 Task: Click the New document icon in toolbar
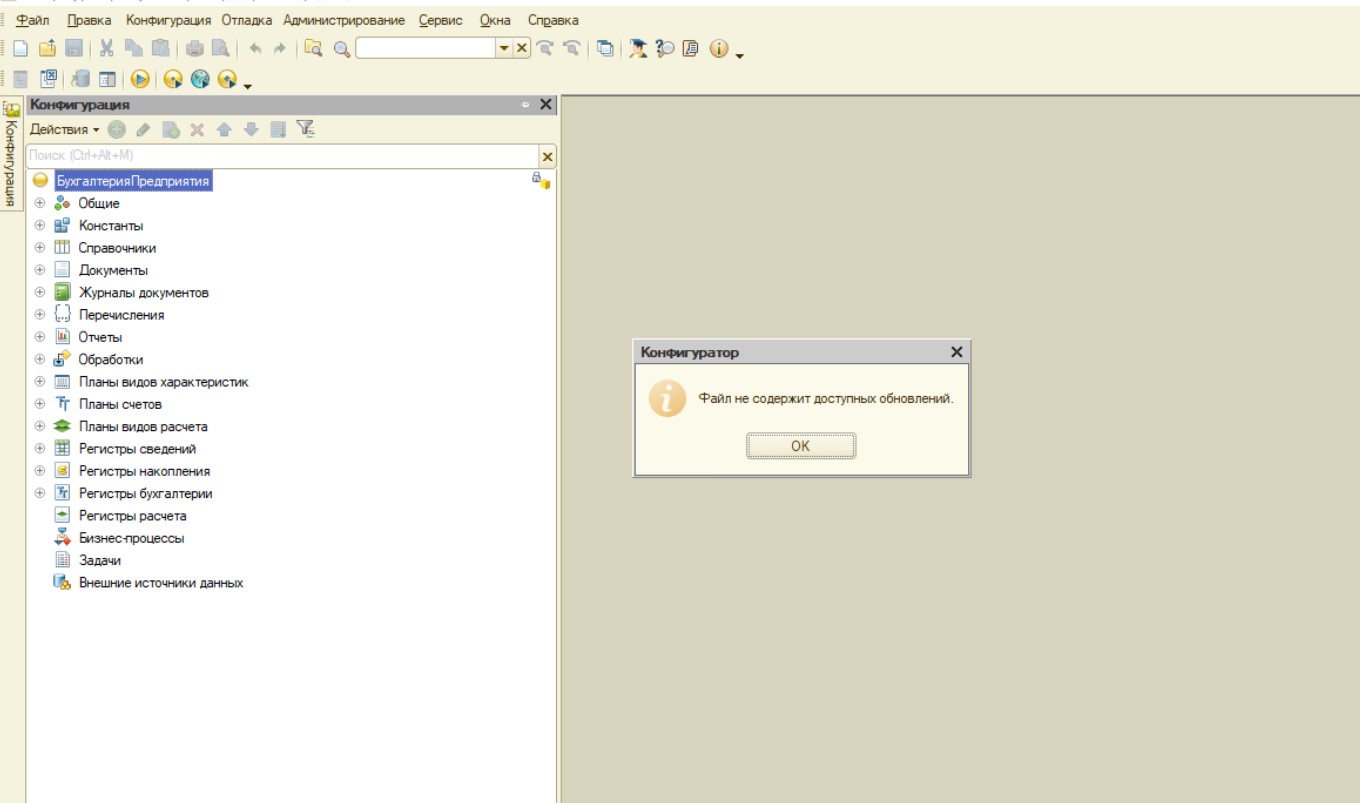click(x=20, y=48)
